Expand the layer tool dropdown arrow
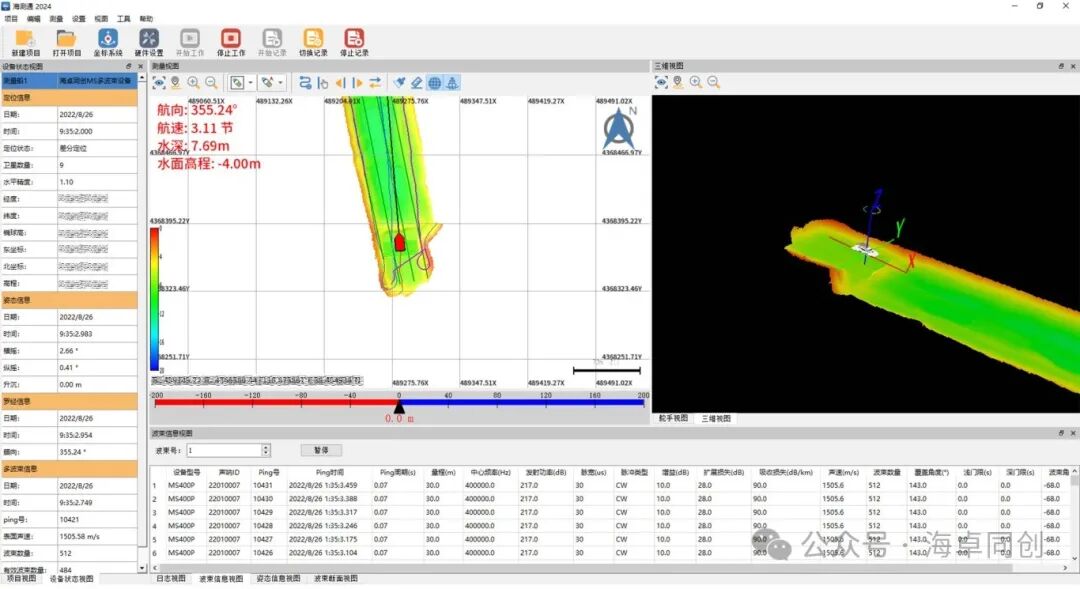 [x=250, y=83]
